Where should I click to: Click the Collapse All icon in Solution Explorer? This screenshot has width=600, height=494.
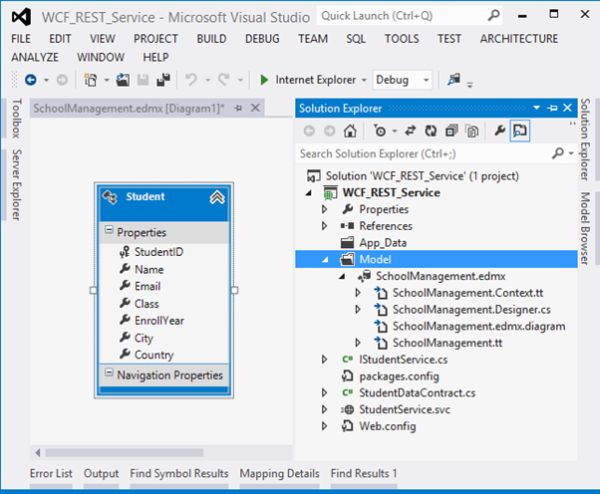pyautogui.click(x=451, y=131)
